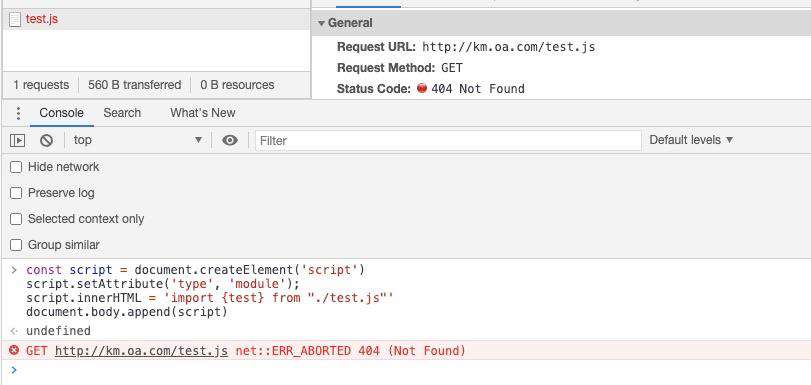Clear the console with the ban icon
Screen dimensions: 811x385
(47, 140)
